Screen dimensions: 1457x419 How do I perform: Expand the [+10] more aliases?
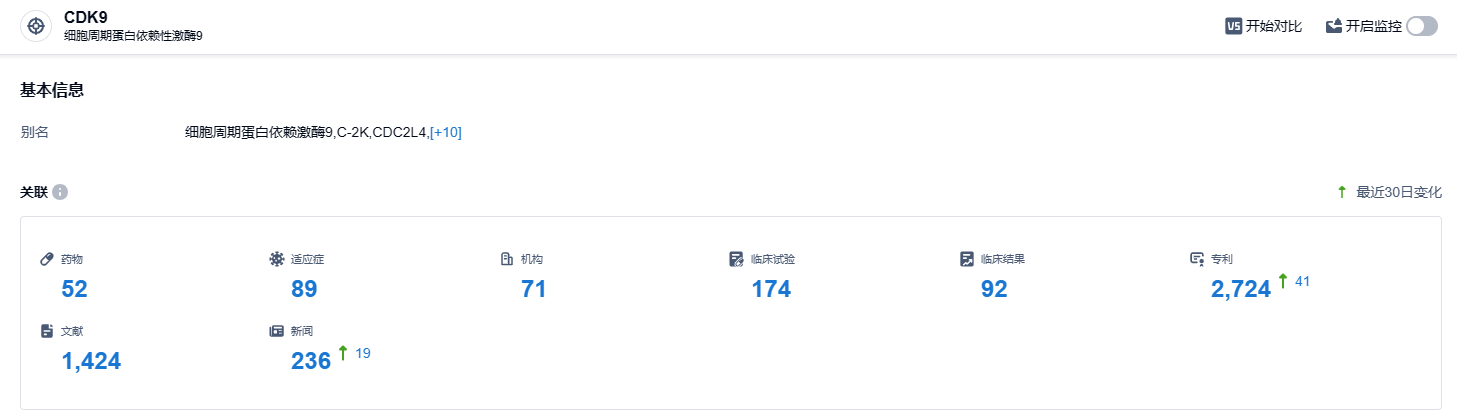point(445,132)
